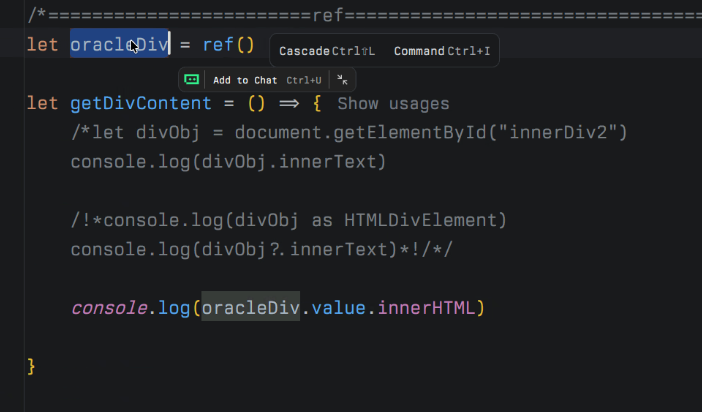702x412 pixels.
Task: Click the let keyword before oracleDiv
Action: (x=43, y=44)
